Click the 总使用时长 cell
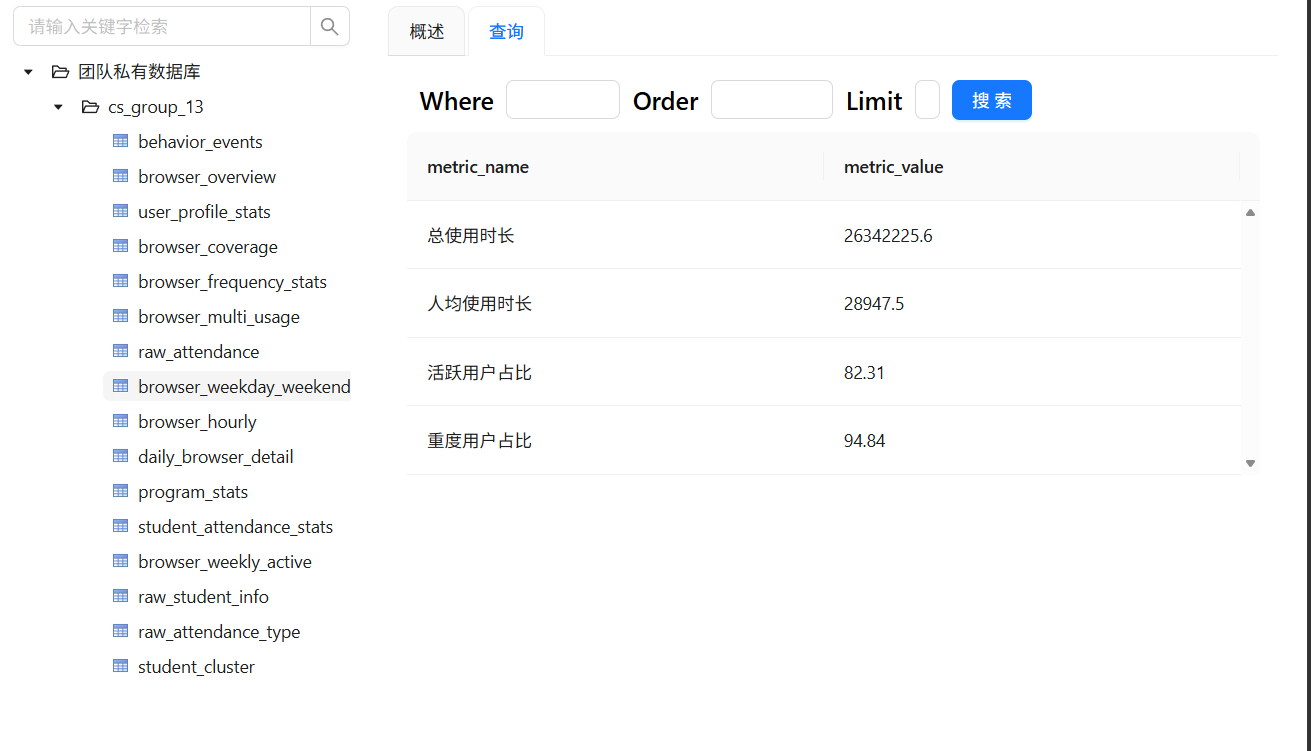Image resolution: width=1311 pixels, height=751 pixels. tap(615, 235)
